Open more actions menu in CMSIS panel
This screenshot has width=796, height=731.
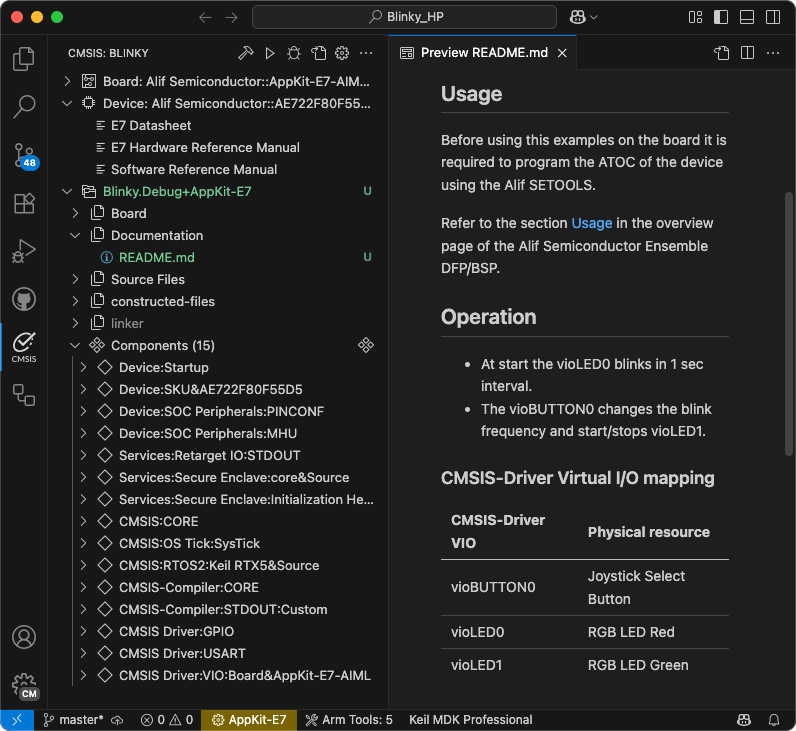[366, 53]
